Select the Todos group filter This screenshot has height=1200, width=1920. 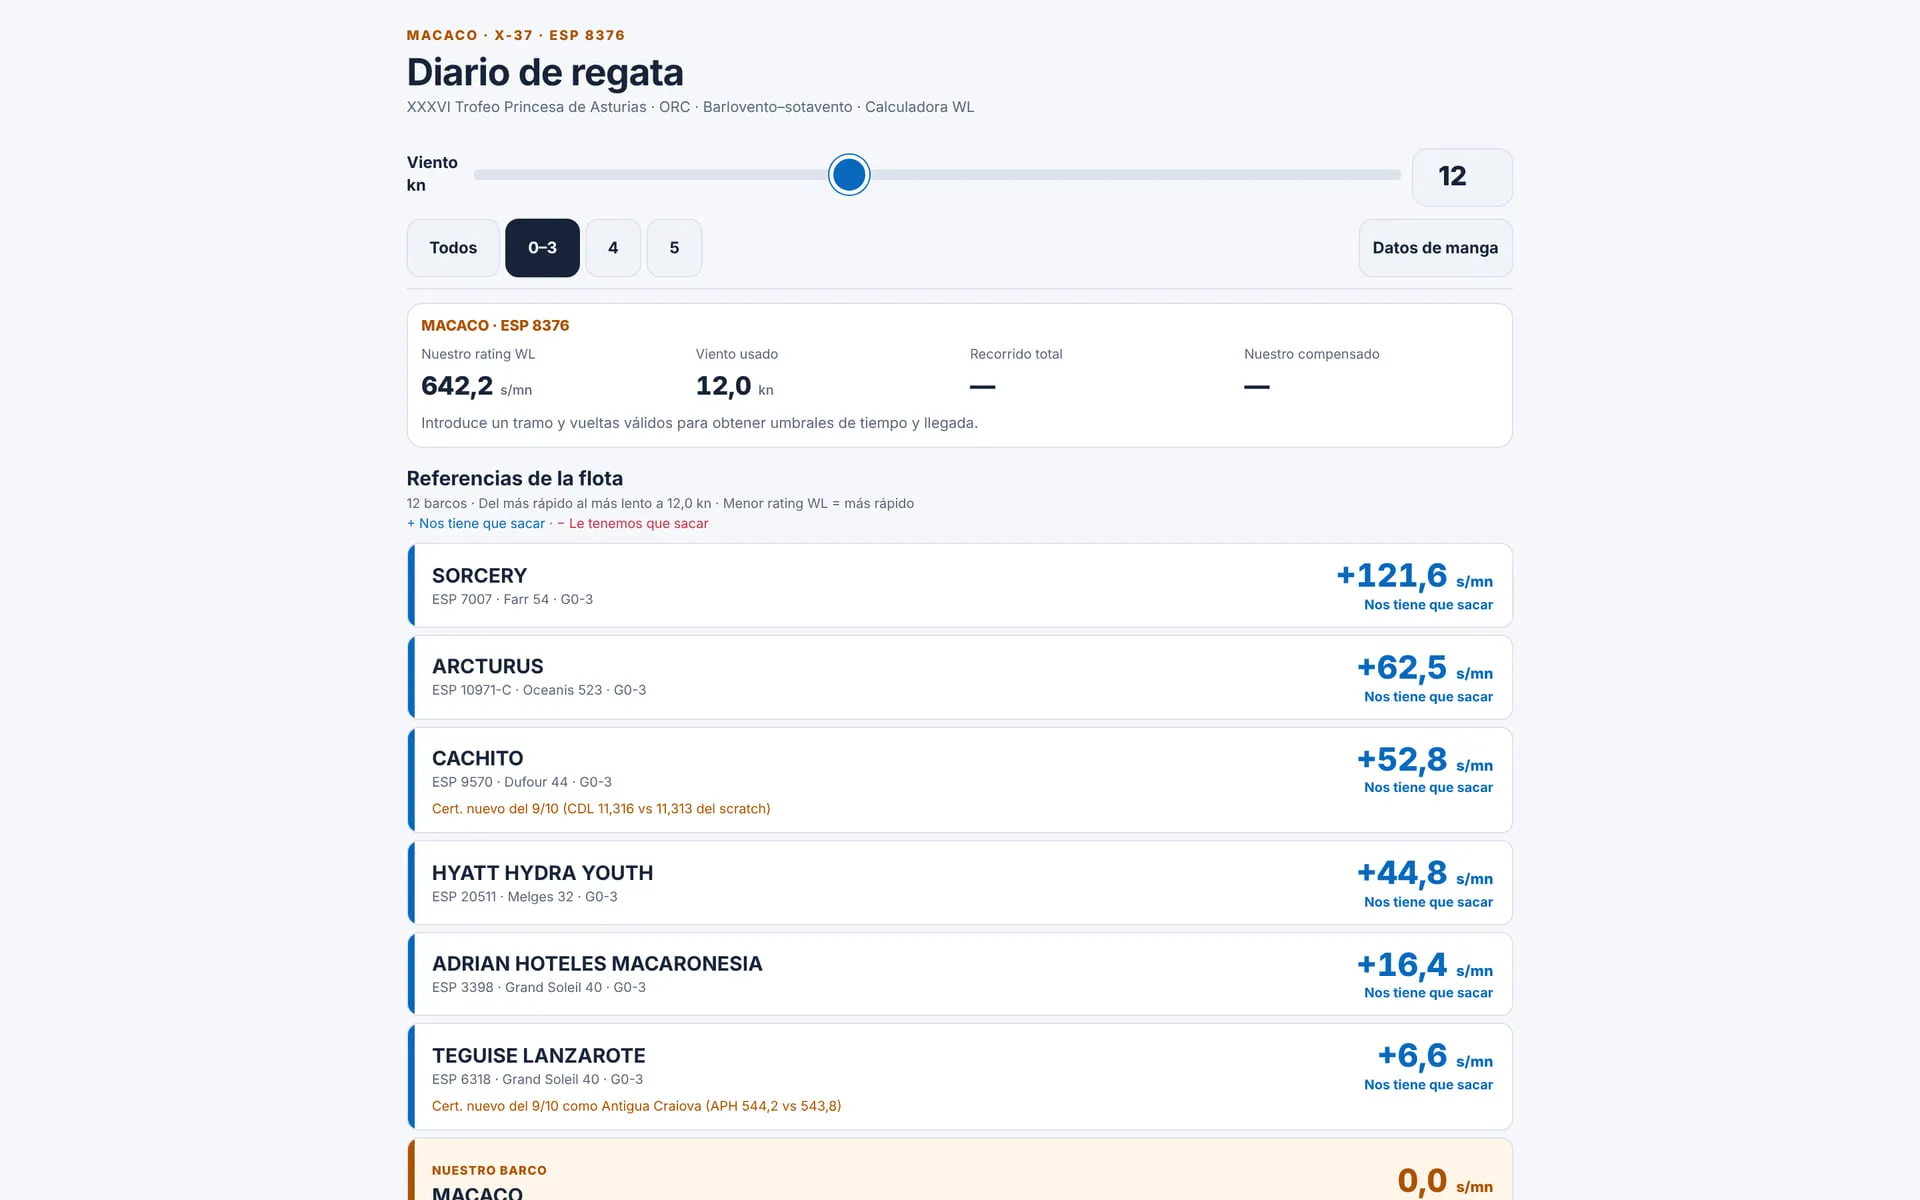(x=453, y=248)
